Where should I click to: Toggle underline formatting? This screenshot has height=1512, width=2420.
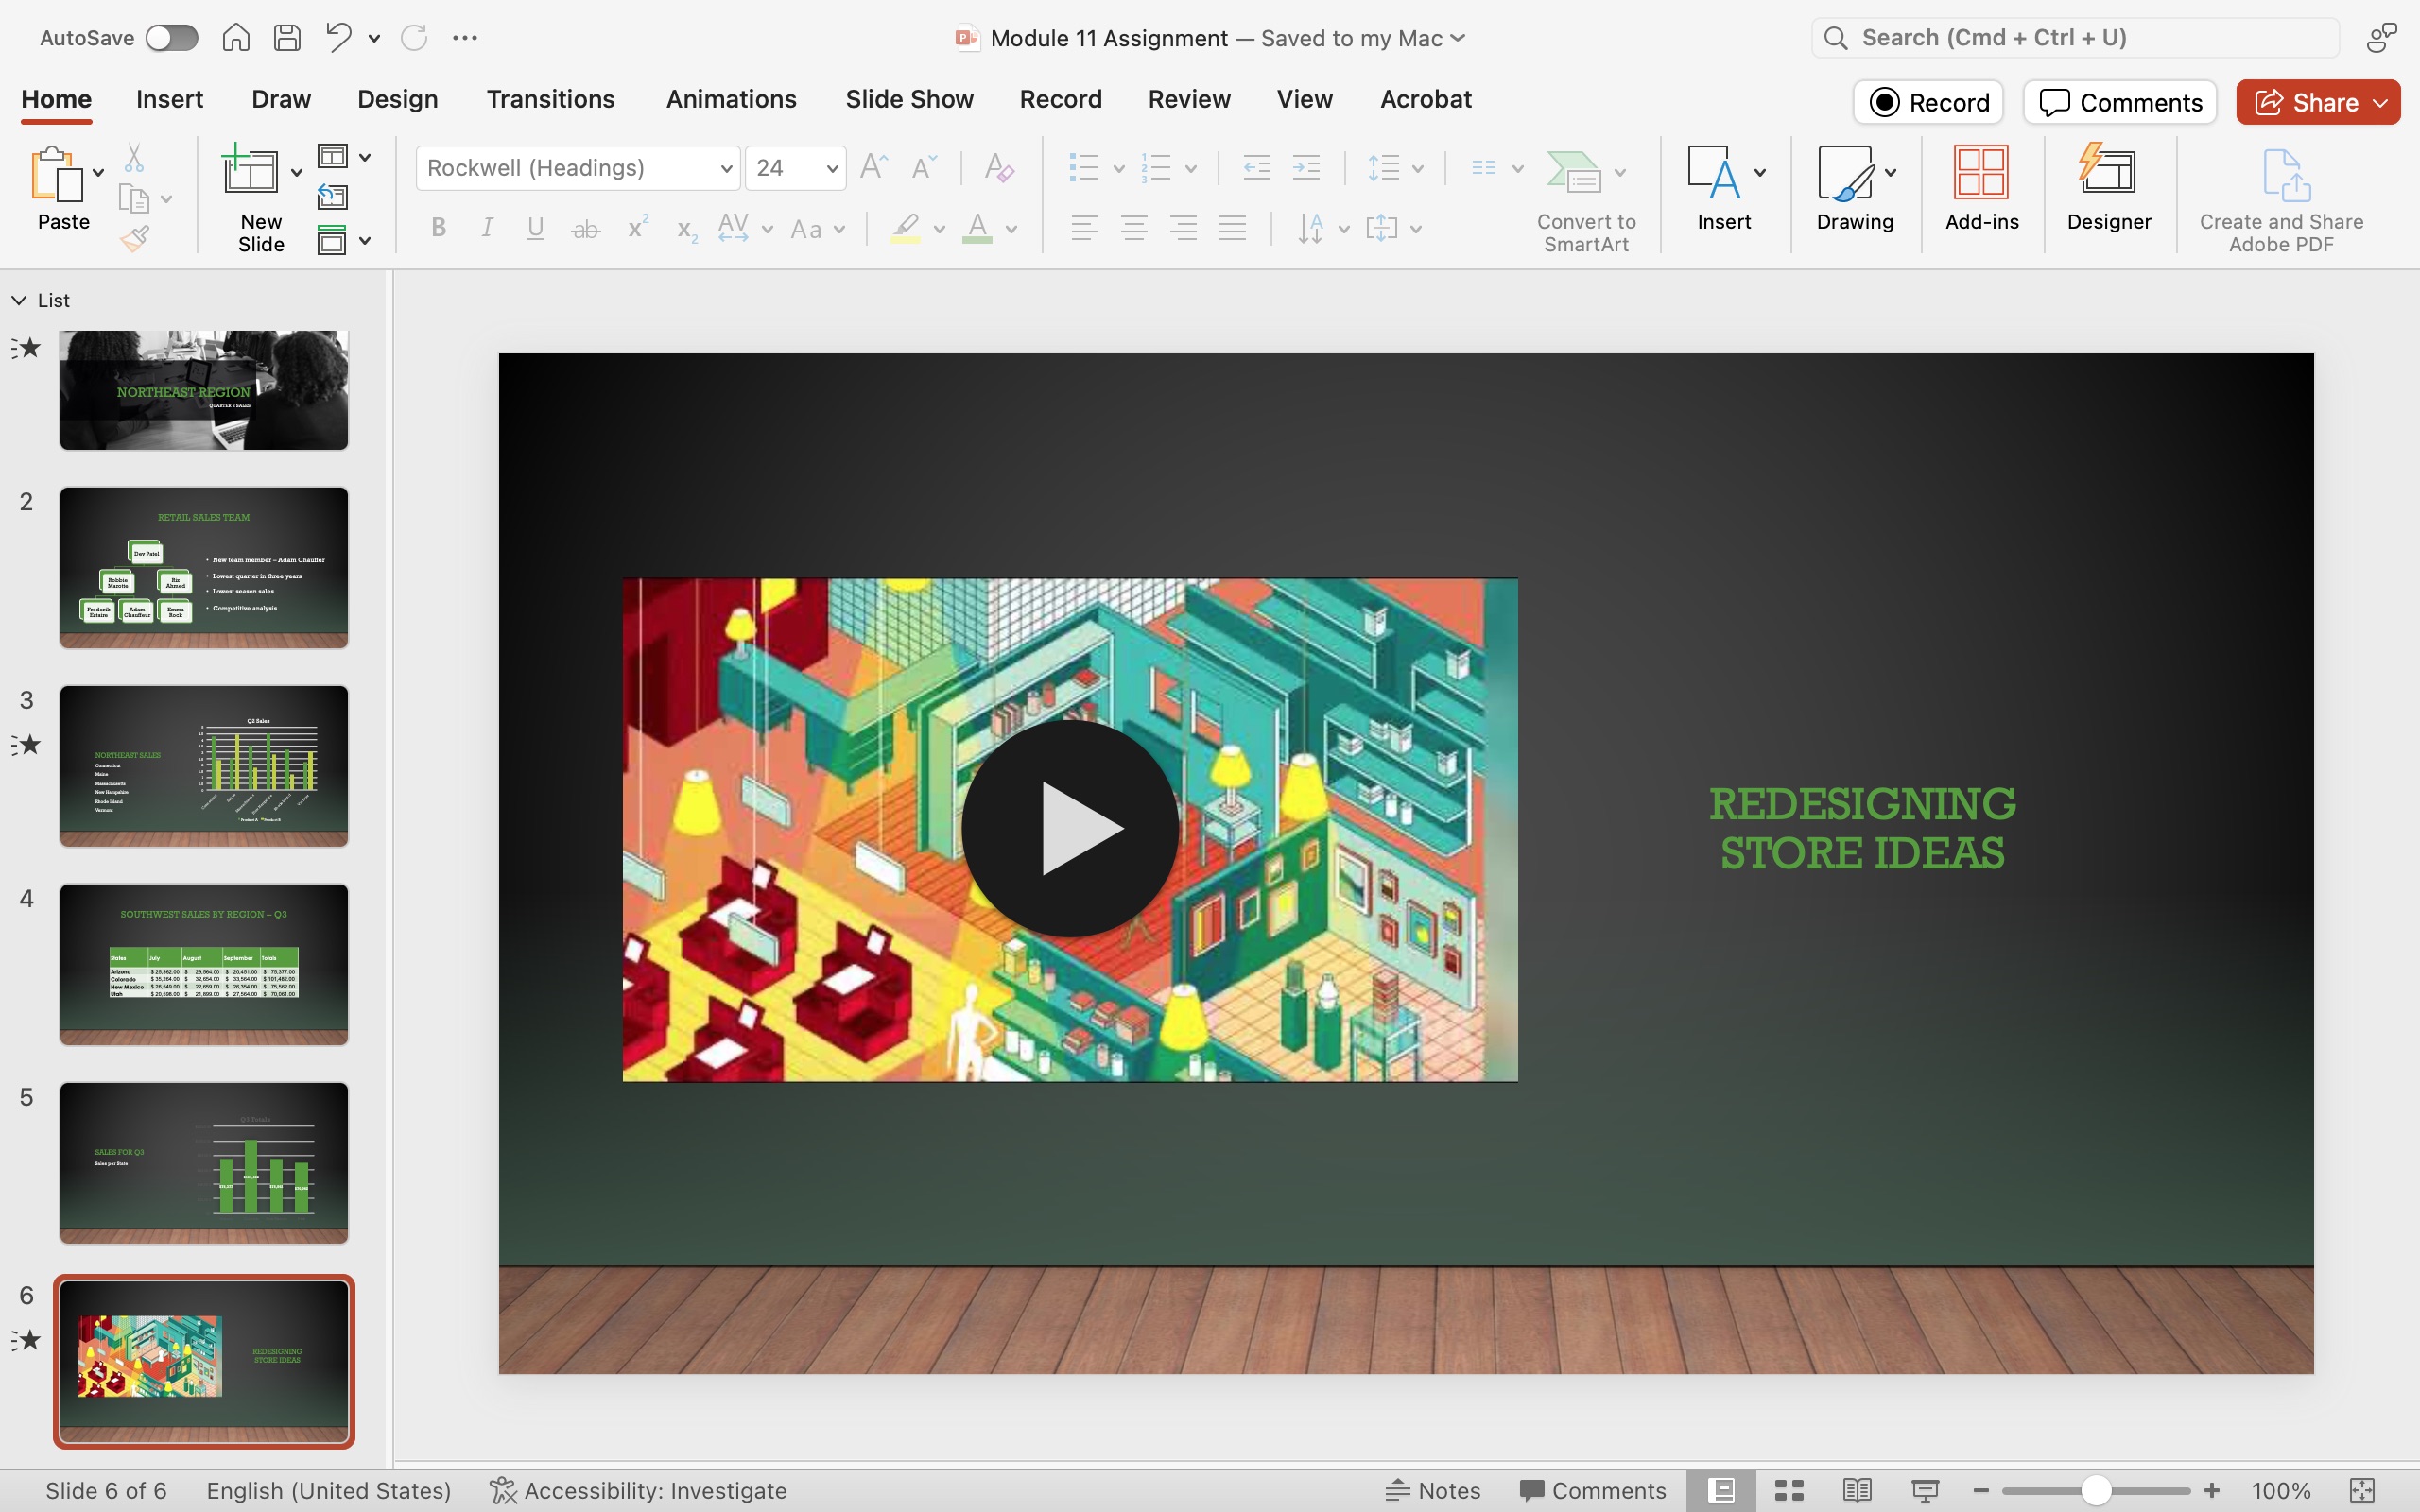(536, 228)
